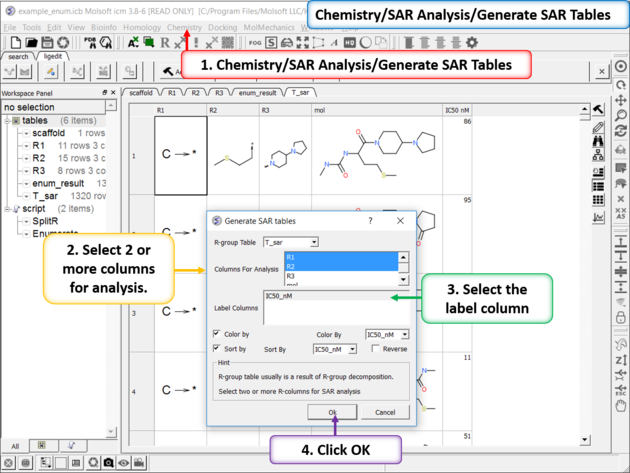Screen dimensions: 630x473
Task: Click the PDB search icon in toolbar
Action: (93, 43)
